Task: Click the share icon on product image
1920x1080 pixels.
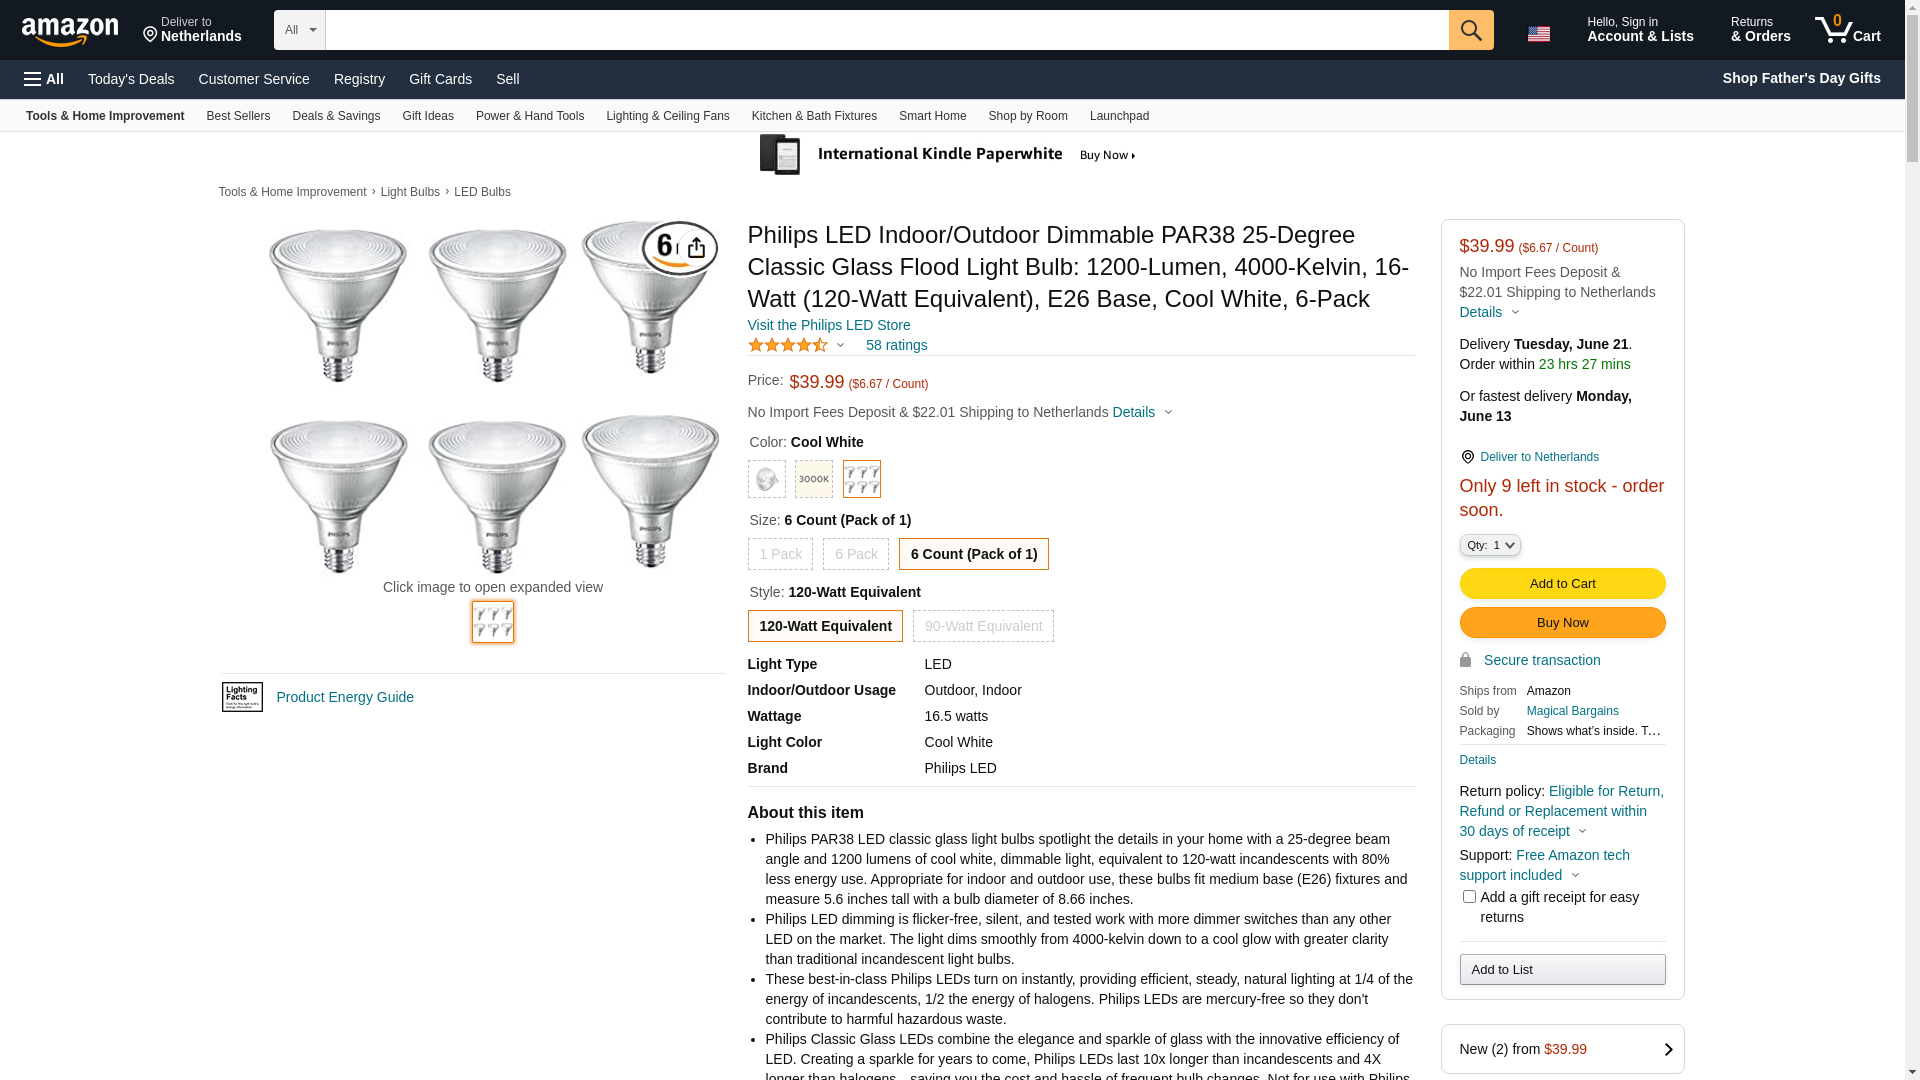Action: click(x=696, y=248)
